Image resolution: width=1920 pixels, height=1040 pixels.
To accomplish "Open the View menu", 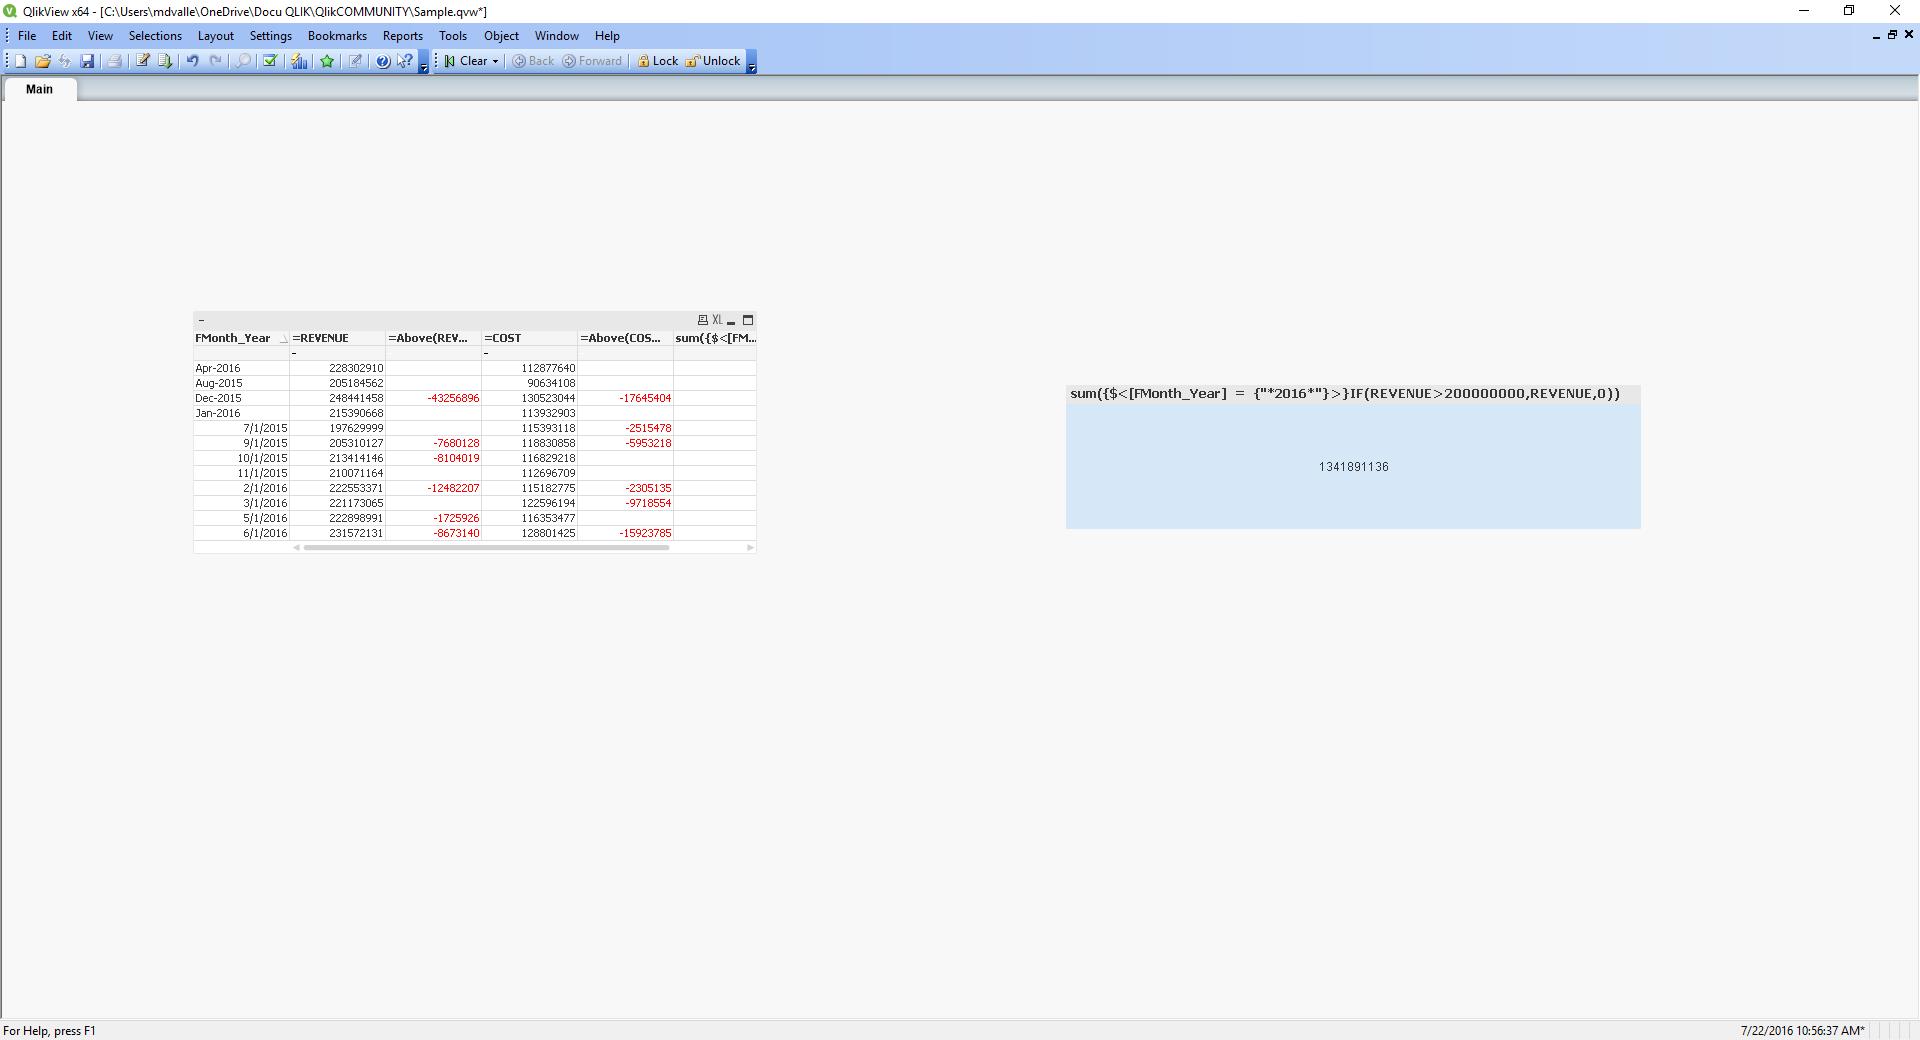I will click(x=100, y=36).
